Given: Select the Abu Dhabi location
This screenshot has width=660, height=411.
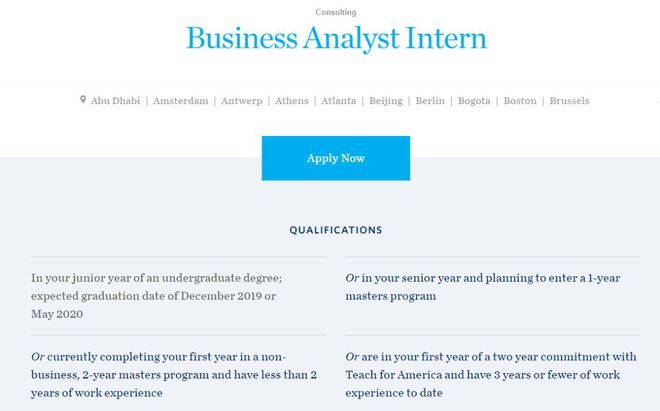Looking at the screenshot, I should click(x=115, y=101).
